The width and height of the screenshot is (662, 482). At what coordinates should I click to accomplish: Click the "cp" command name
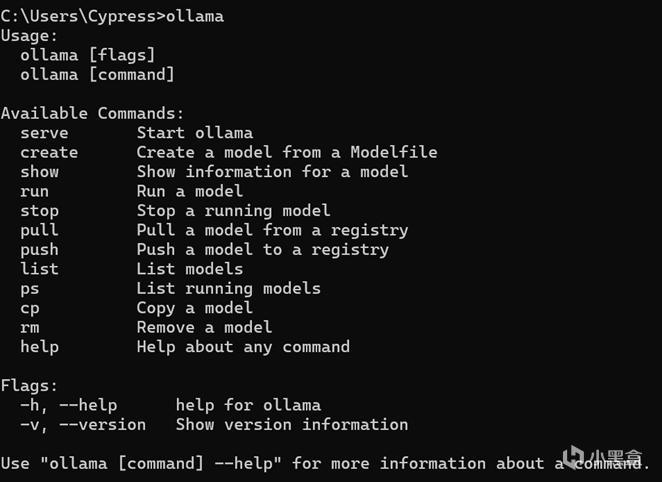point(29,308)
